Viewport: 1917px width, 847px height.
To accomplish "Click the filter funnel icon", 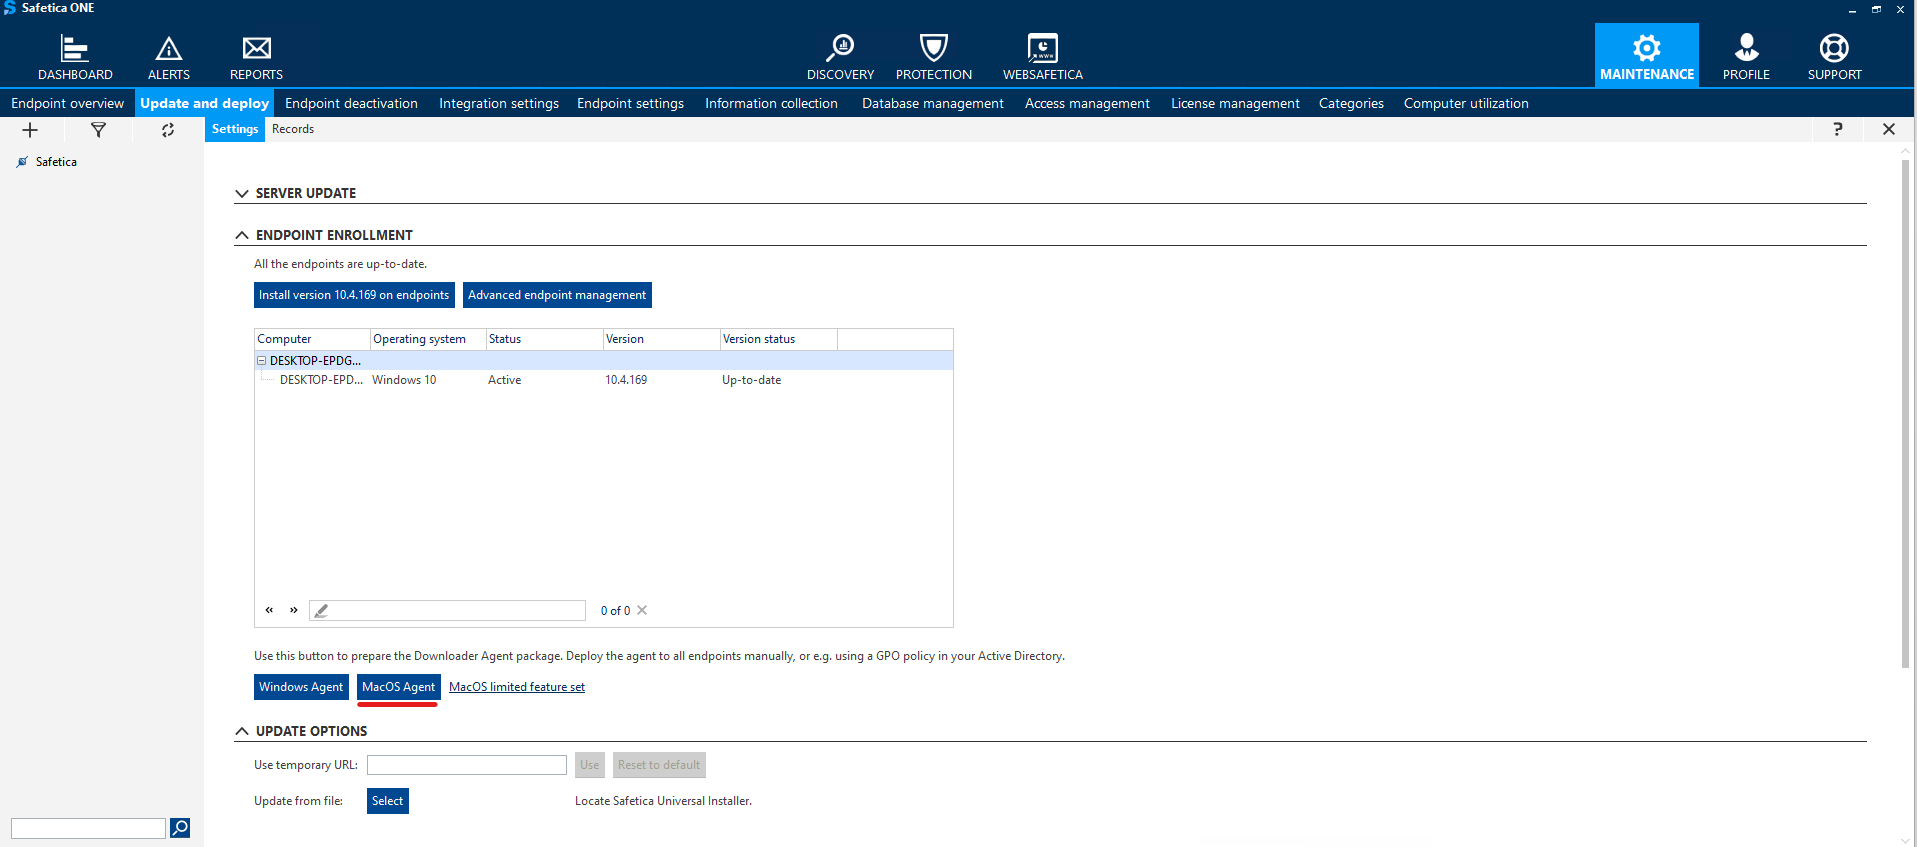I will [x=98, y=130].
